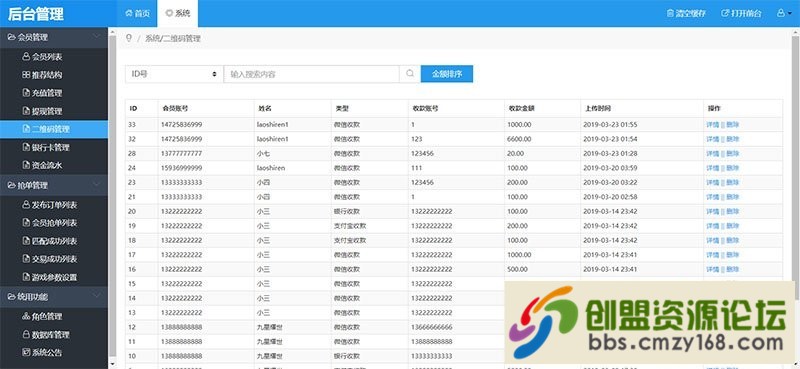Viewport: 800px width, 369px height.
Task: Click name laoshiren in ID 24 row
Action: 271,168
